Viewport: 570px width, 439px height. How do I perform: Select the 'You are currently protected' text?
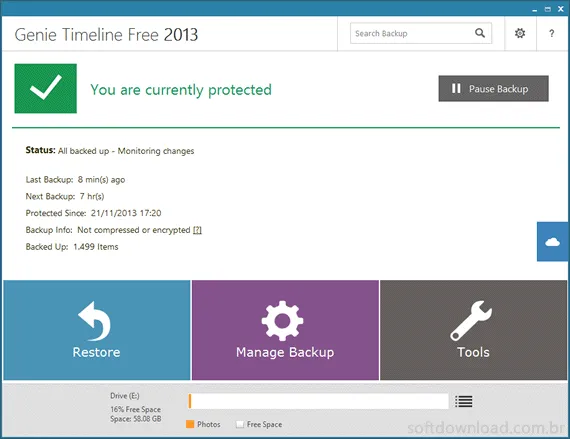[x=181, y=90]
